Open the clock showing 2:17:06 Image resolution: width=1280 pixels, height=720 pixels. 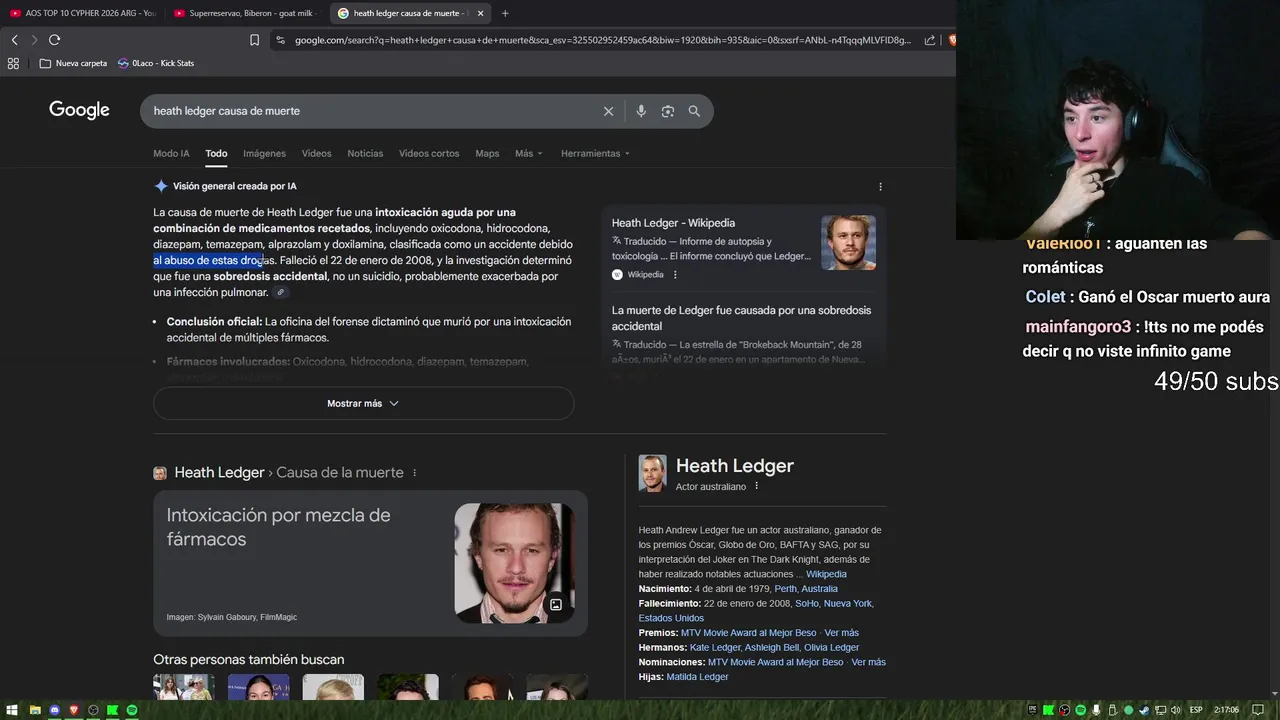point(1227,710)
